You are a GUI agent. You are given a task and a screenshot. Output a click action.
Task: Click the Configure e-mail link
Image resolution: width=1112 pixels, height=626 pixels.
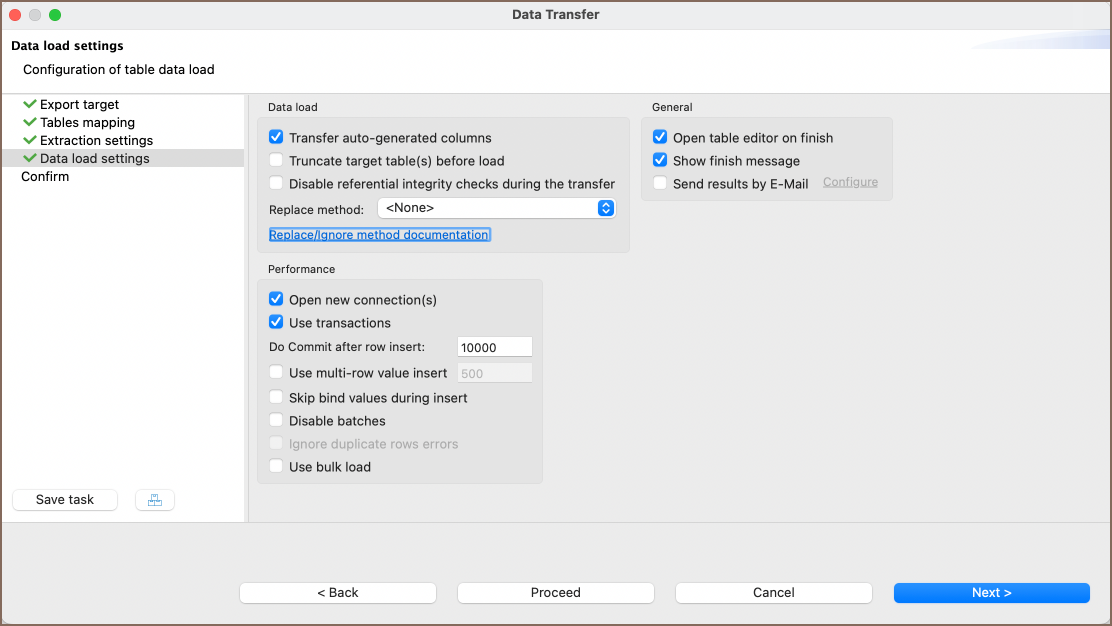(x=850, y=182)
